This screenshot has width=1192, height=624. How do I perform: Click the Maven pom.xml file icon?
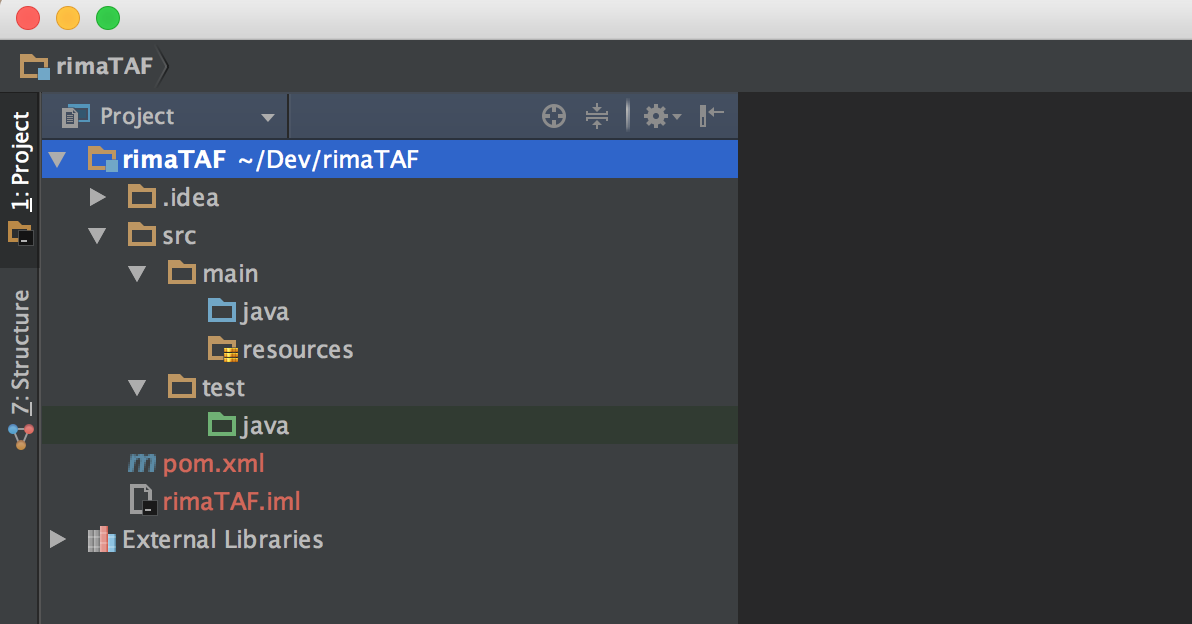pos(142,464)
